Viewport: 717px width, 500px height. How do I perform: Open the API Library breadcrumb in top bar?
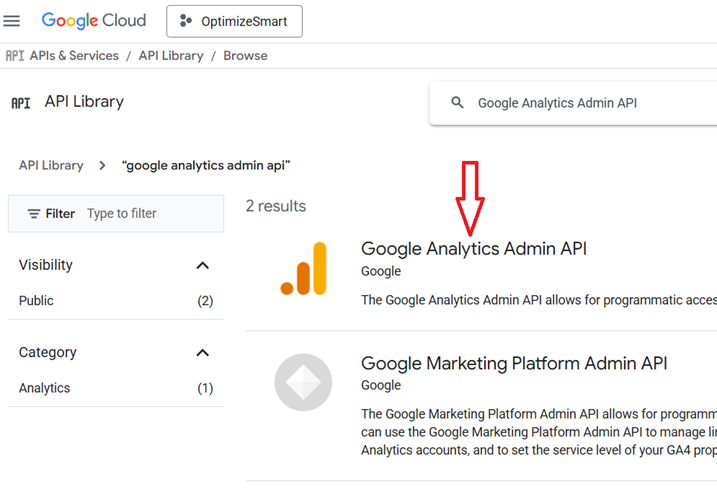pos(170,56)
